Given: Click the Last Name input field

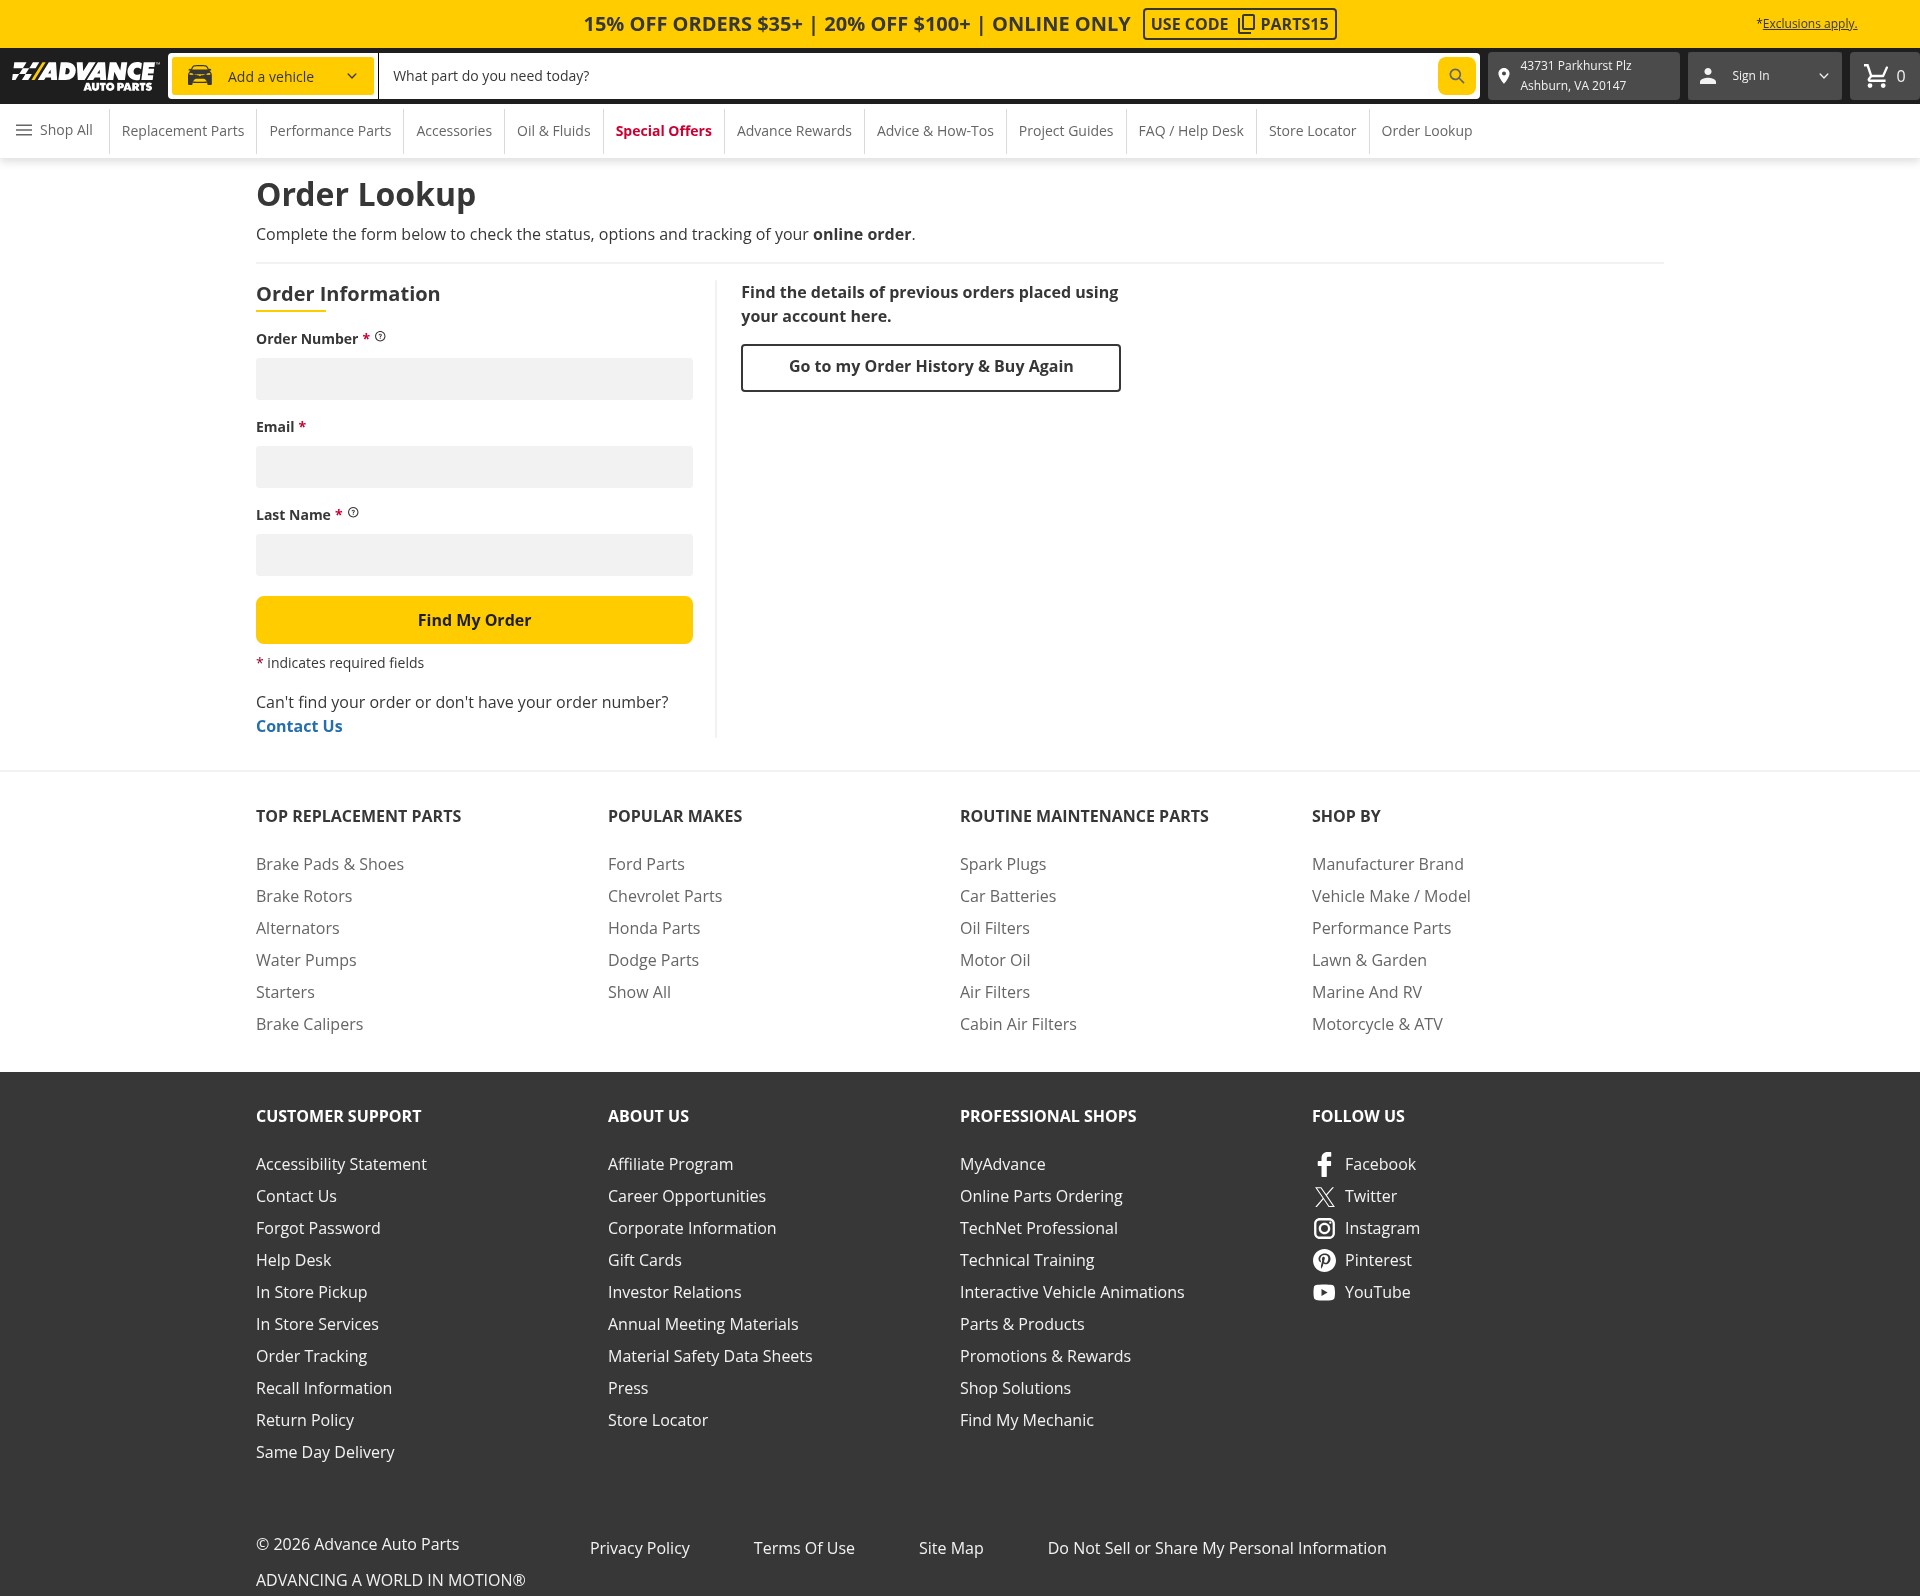Looking at the screenshot, I should 474,555.
